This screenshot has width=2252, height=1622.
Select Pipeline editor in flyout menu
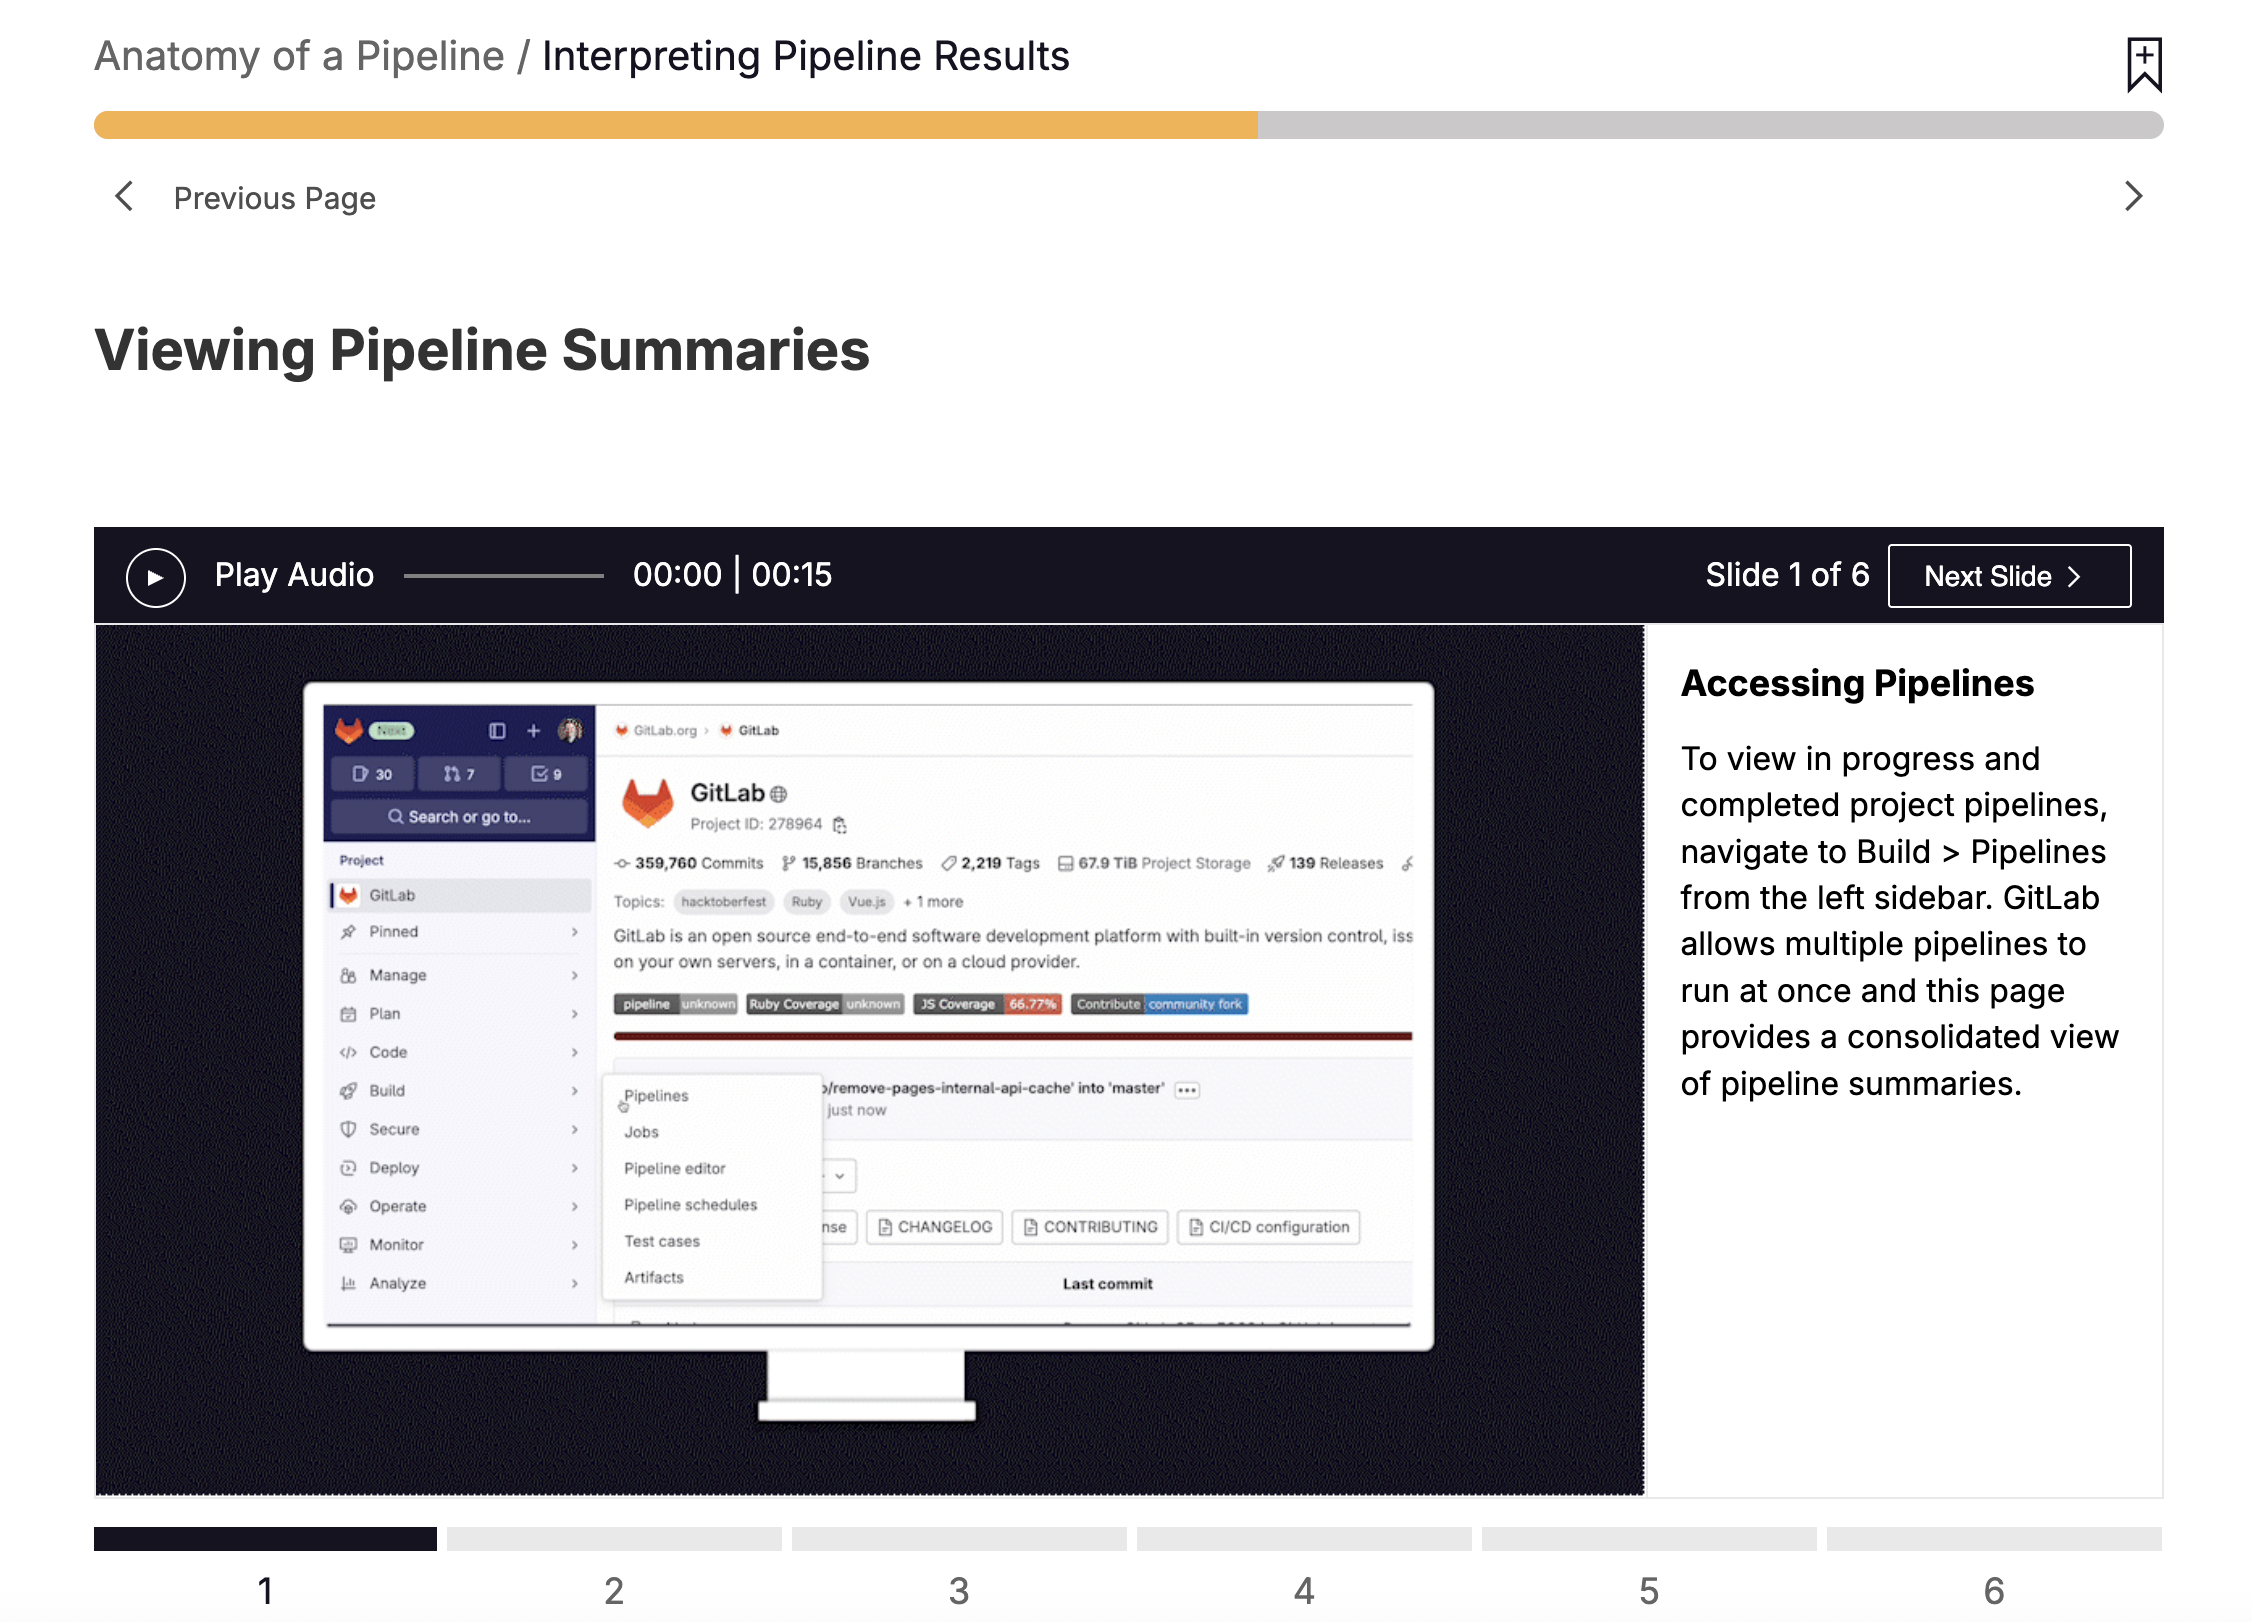[x=674, y=1168]
